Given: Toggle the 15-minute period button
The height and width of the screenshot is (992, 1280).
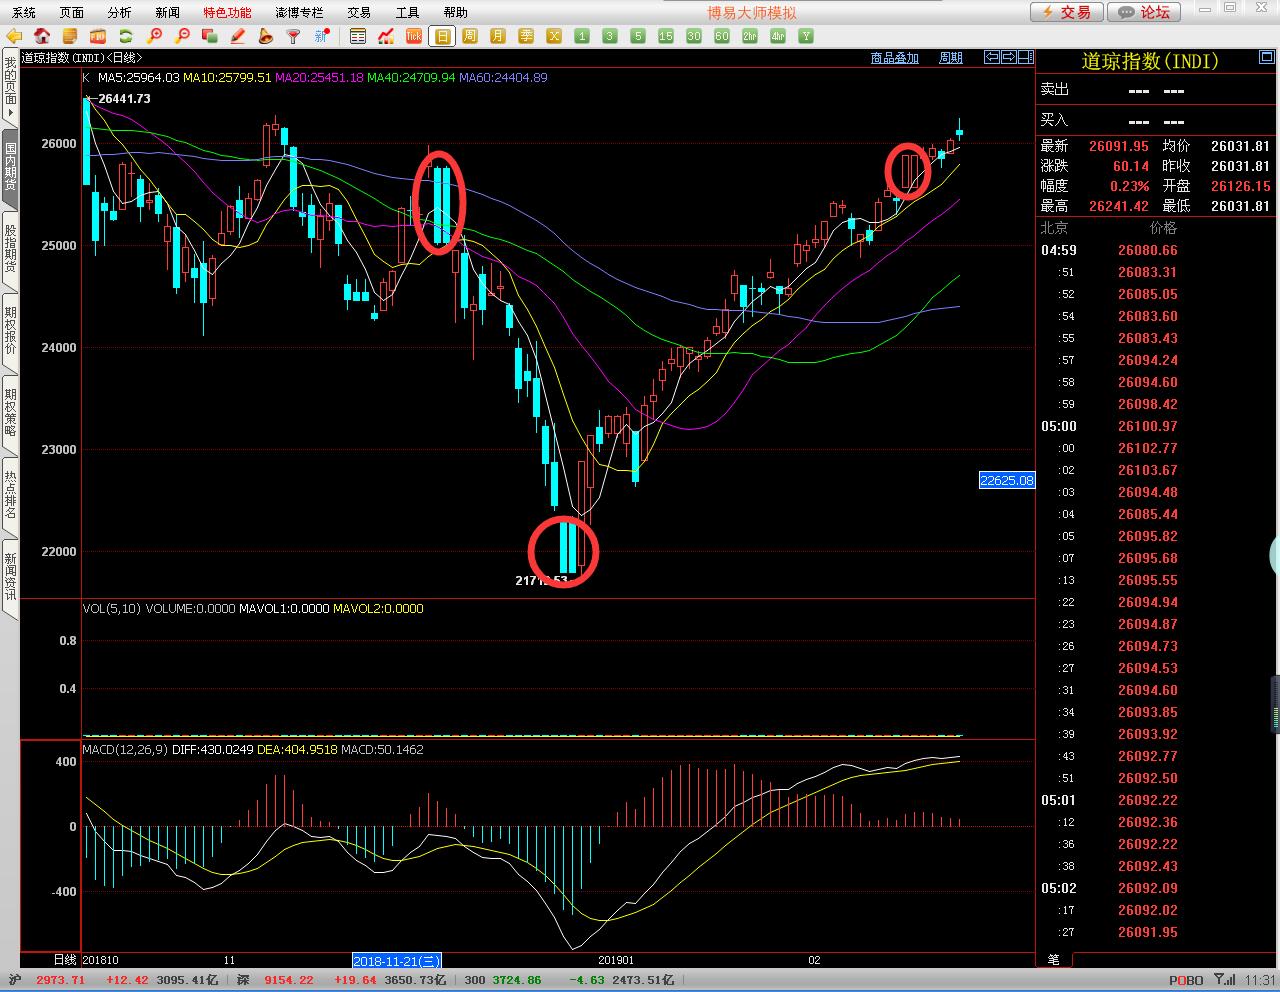Looking at the screenshot, I should click(x=665, y=36).
